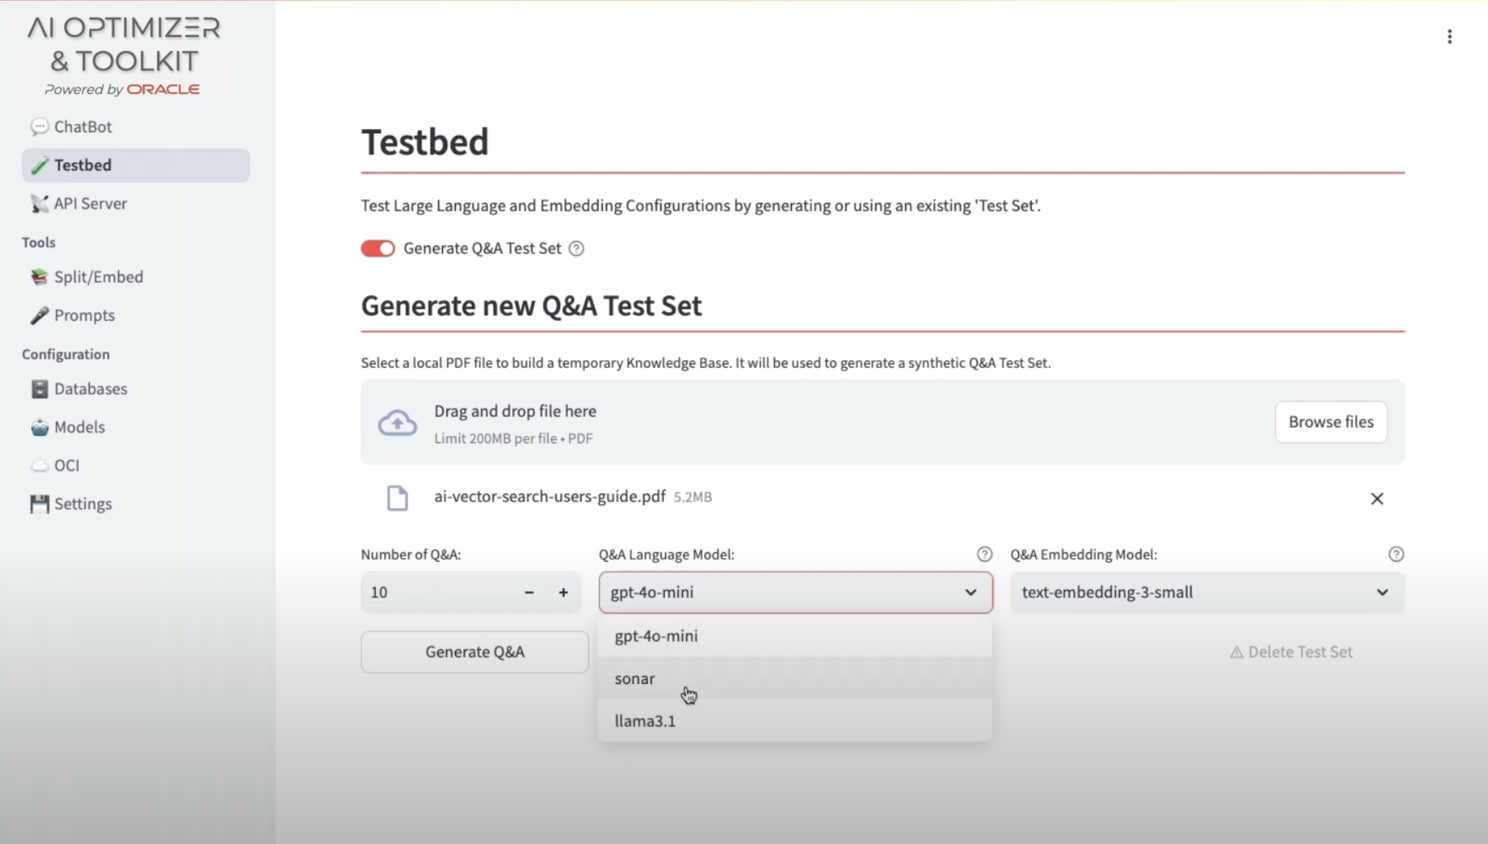
Task: Disable the Generate Q&A Test Set toggle
Action: 377,248
